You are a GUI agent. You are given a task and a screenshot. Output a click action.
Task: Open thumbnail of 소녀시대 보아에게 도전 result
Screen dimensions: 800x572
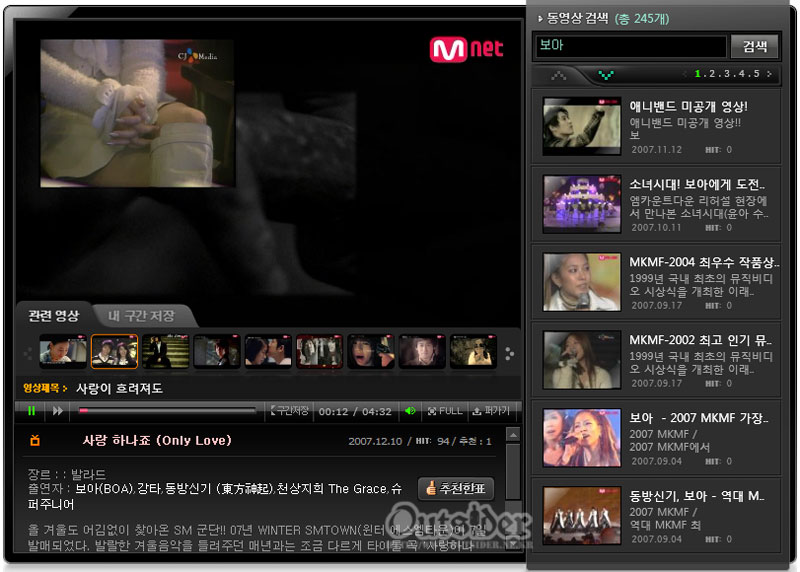(x=582, y=204)
